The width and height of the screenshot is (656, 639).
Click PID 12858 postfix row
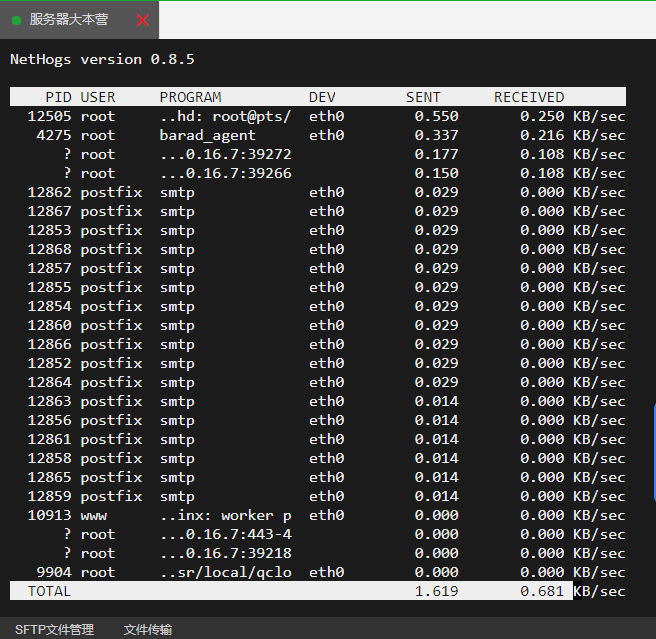tap(318, 458)
